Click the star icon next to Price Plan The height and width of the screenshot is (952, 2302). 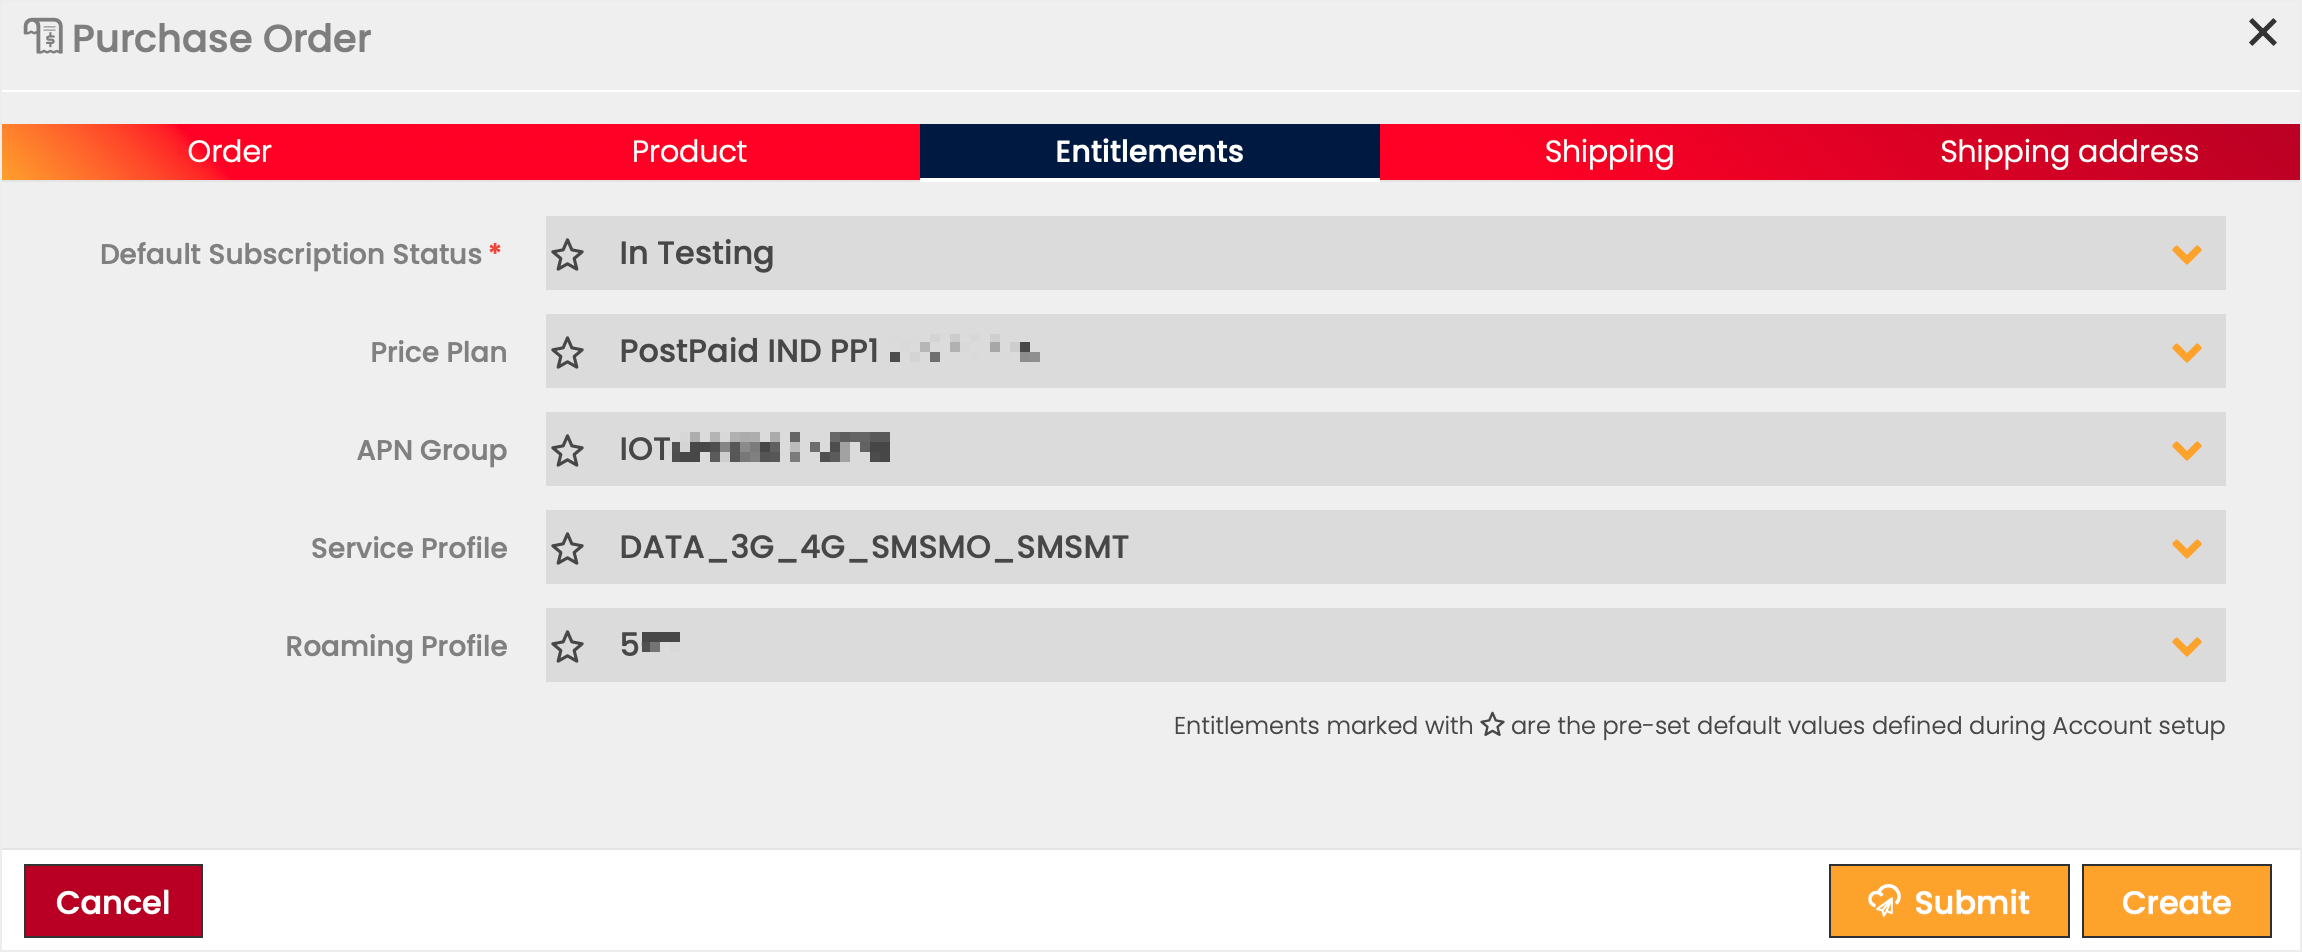tap(568, 352)
